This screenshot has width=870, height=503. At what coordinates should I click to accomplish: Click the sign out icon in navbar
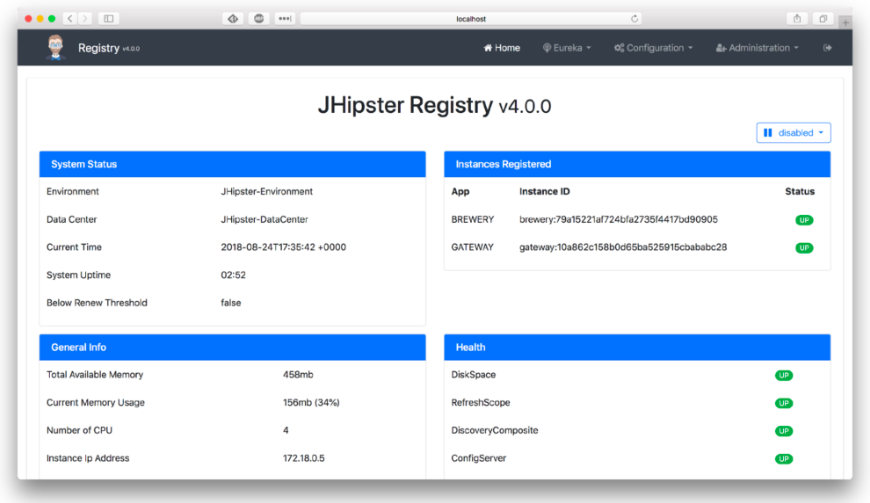827,48
